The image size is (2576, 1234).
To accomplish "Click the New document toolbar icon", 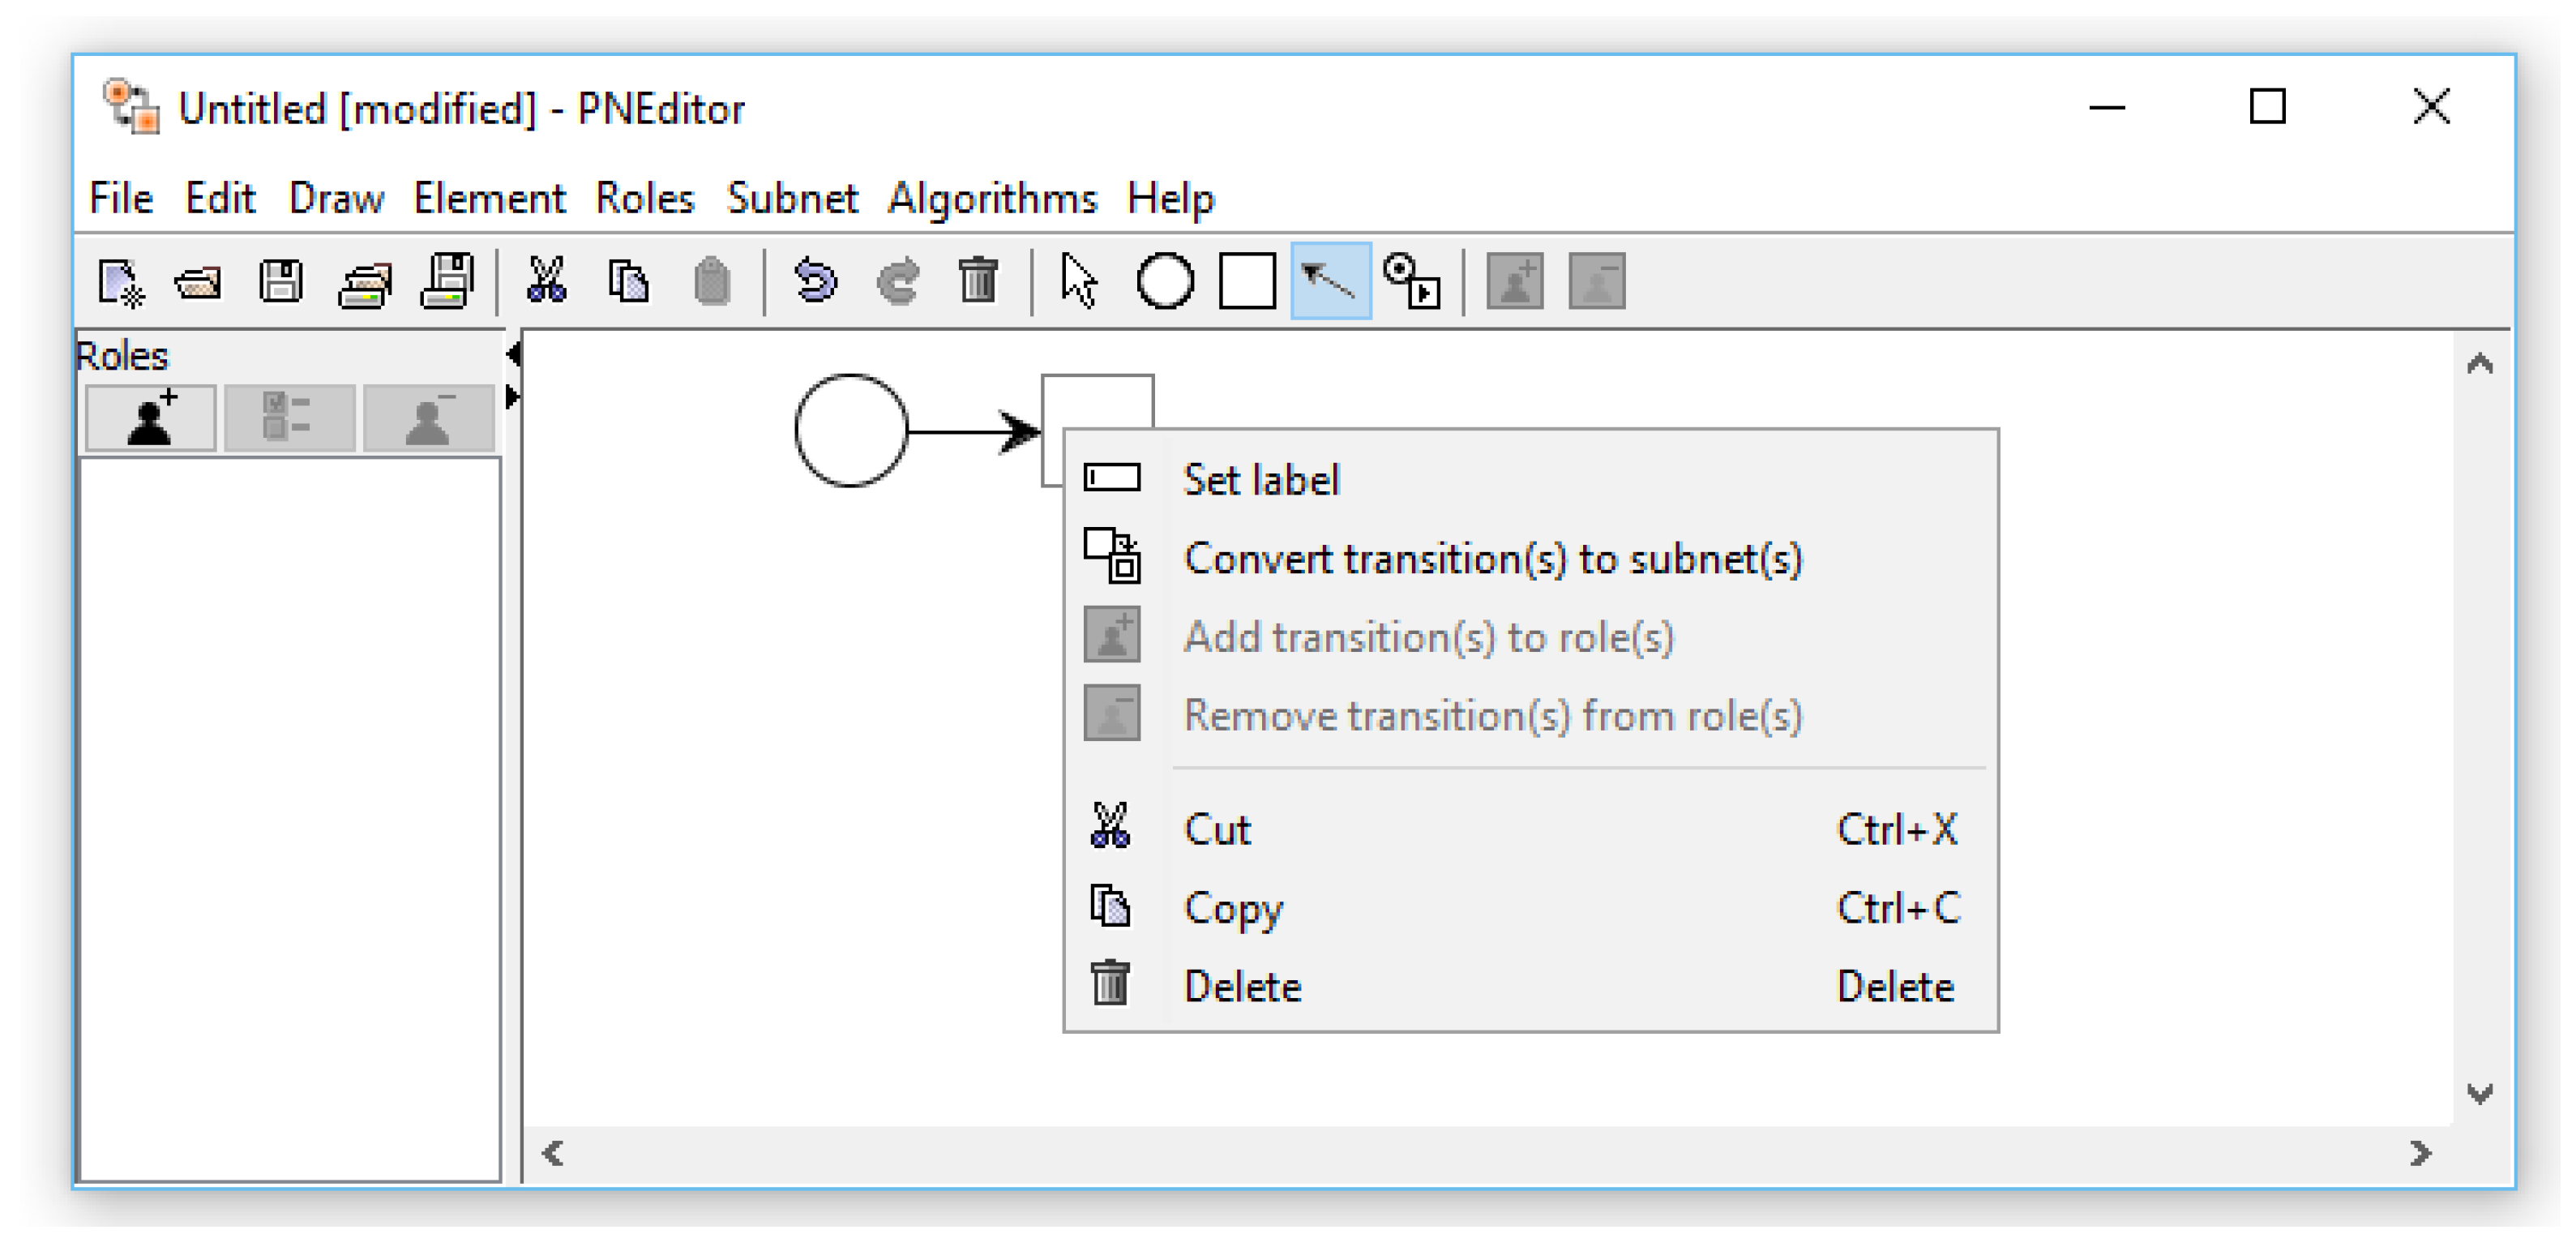I will [x=120, y=281].
